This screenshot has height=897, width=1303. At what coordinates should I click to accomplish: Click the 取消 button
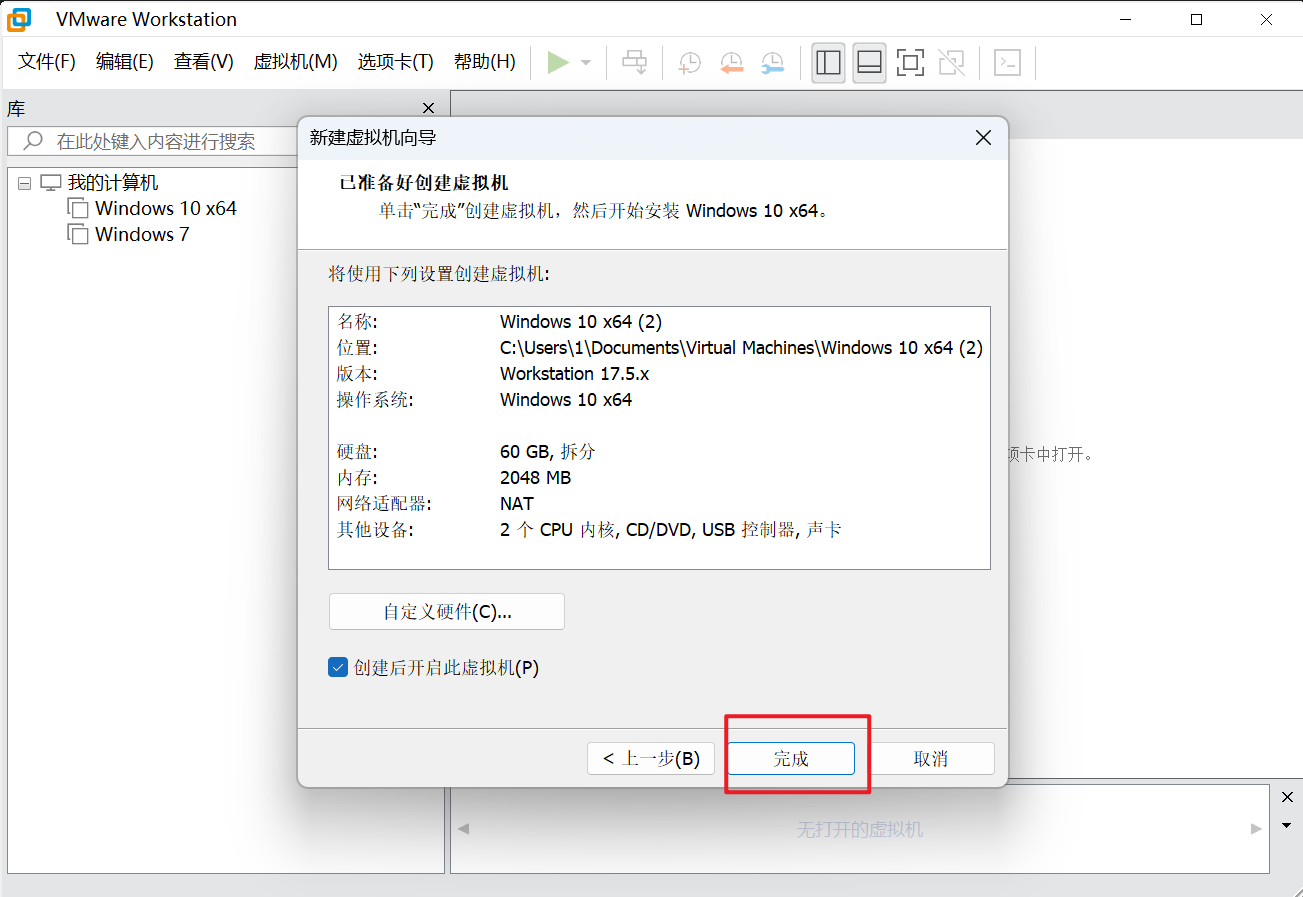[x=931, y=759]
